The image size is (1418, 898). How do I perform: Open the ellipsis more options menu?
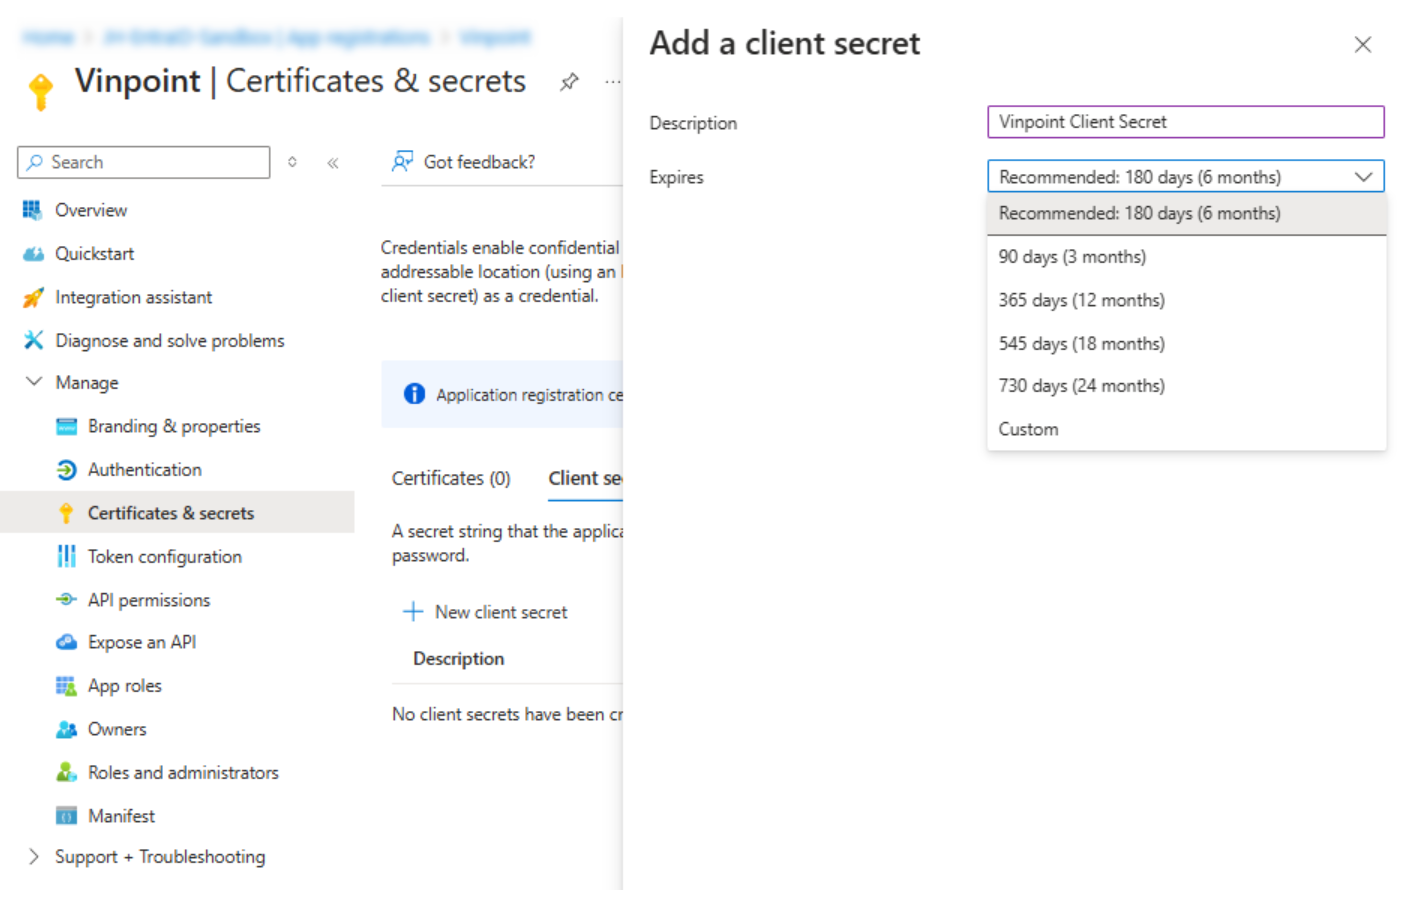click(612, 82)
